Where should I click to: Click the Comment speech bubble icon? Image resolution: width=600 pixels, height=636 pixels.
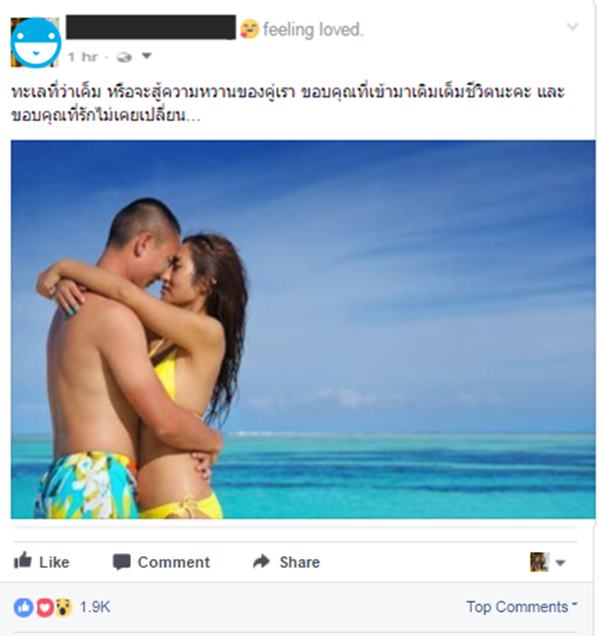click(121, 562)
